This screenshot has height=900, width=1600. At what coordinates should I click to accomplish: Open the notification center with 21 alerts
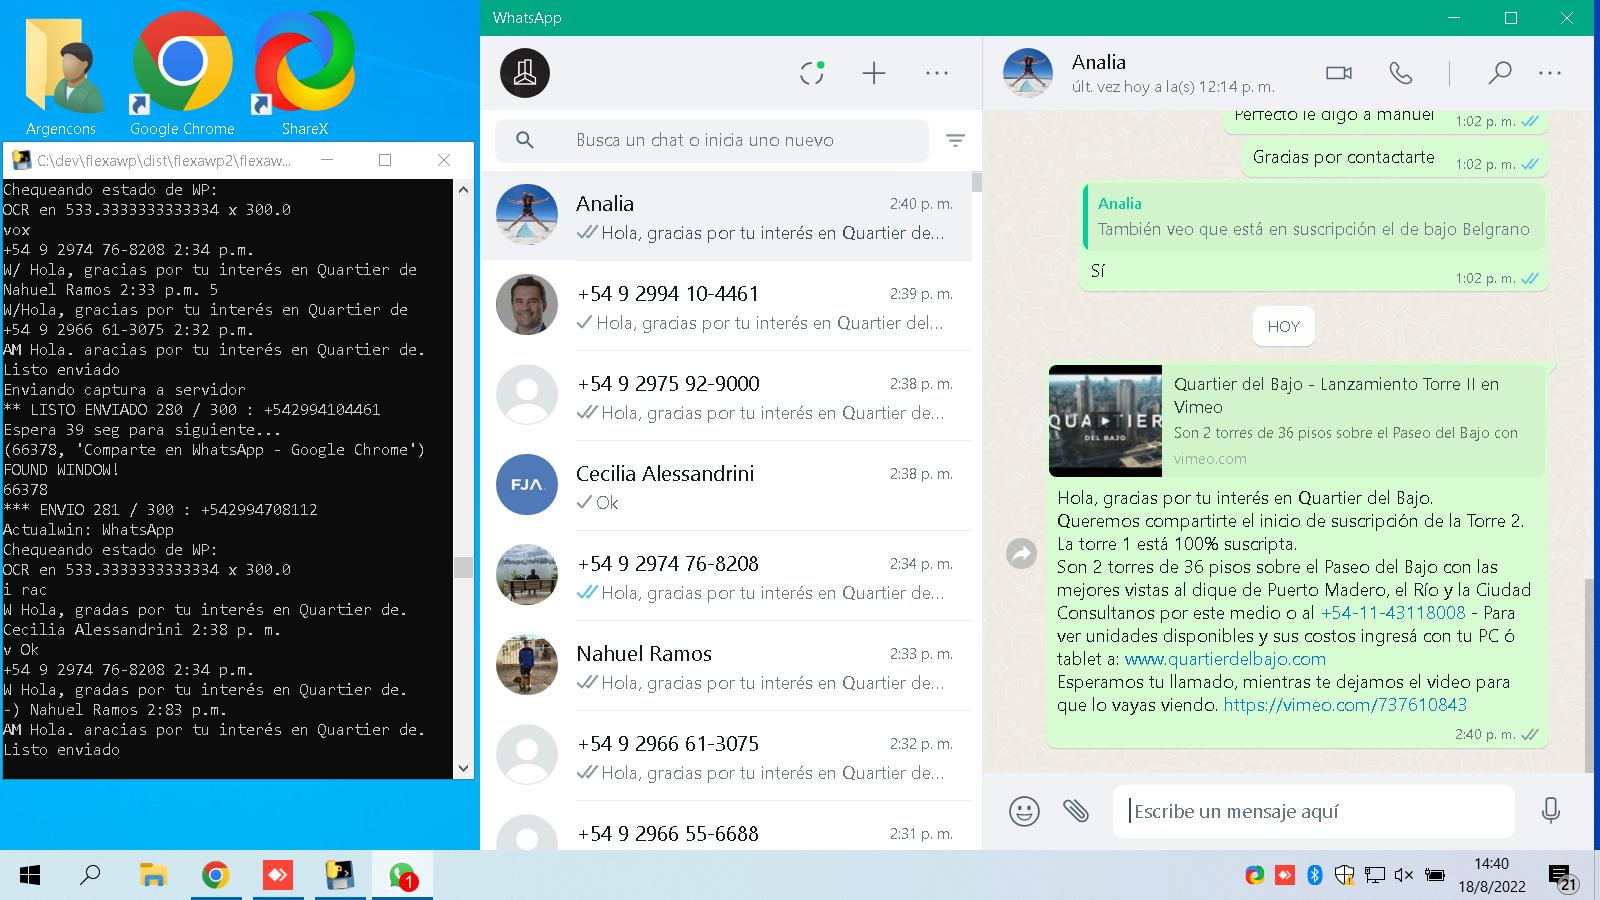click(1562, 877)
